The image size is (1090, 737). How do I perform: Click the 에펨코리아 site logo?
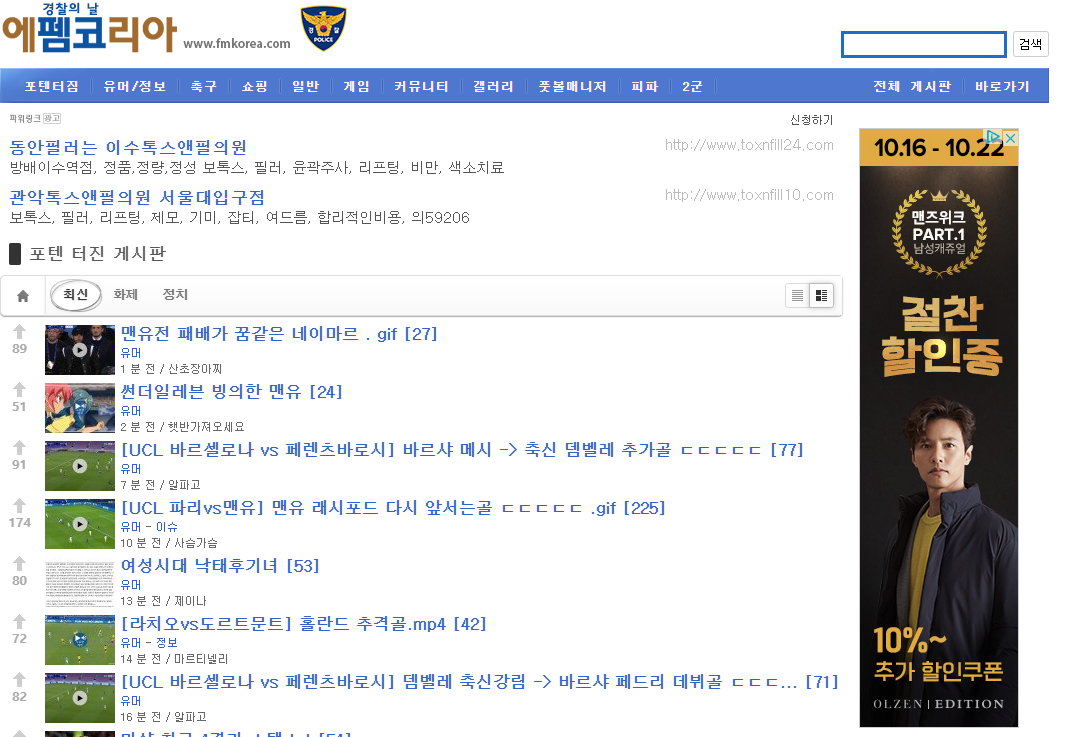pos(89,29)
